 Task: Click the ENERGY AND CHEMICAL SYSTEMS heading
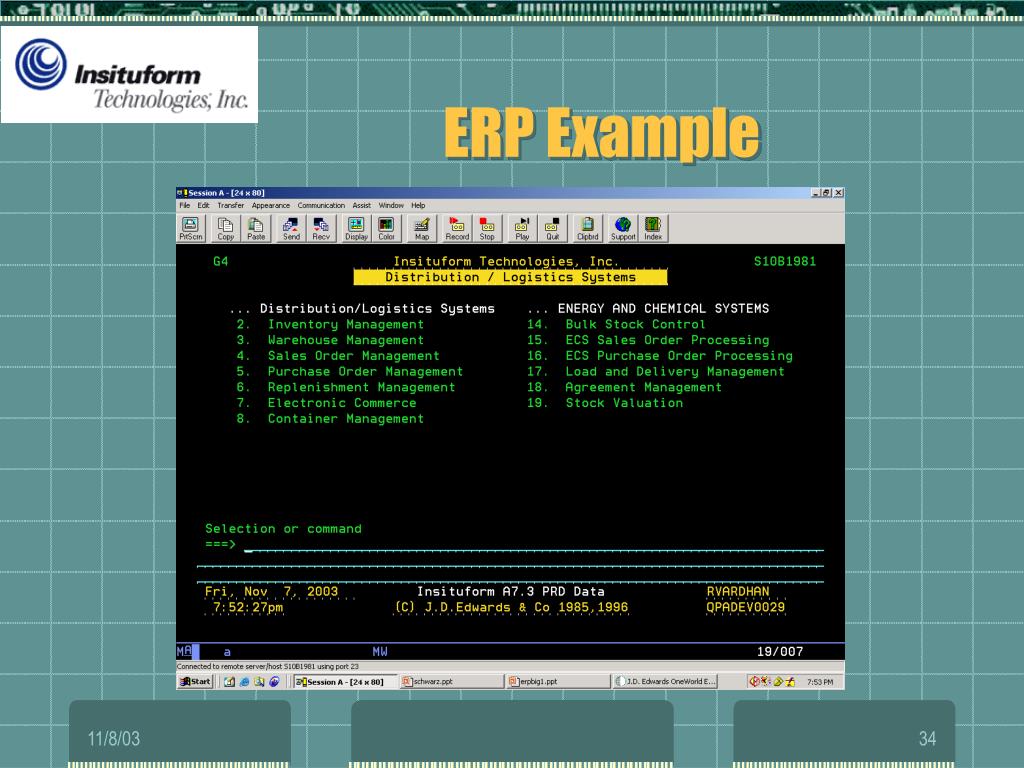coord(663,308)
